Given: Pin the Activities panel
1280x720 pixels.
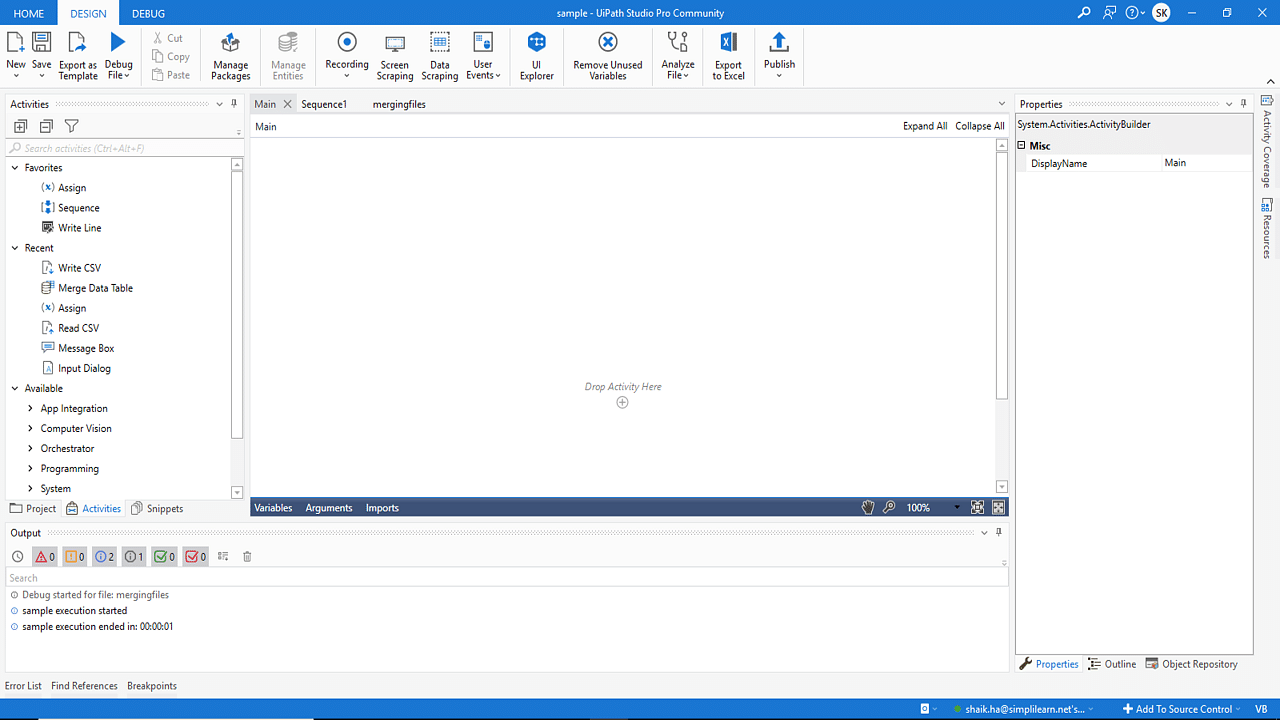Looking at the screenshot, I should coord(234,104).
